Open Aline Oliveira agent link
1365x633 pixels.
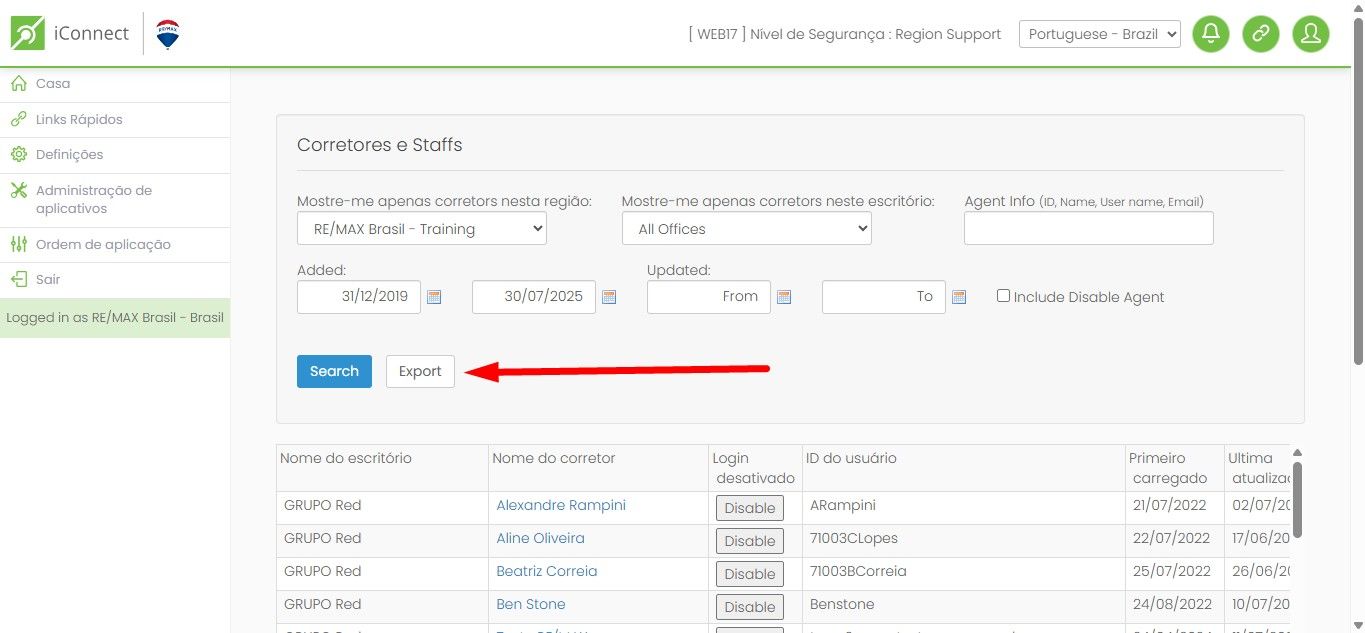tap(540, 538)
